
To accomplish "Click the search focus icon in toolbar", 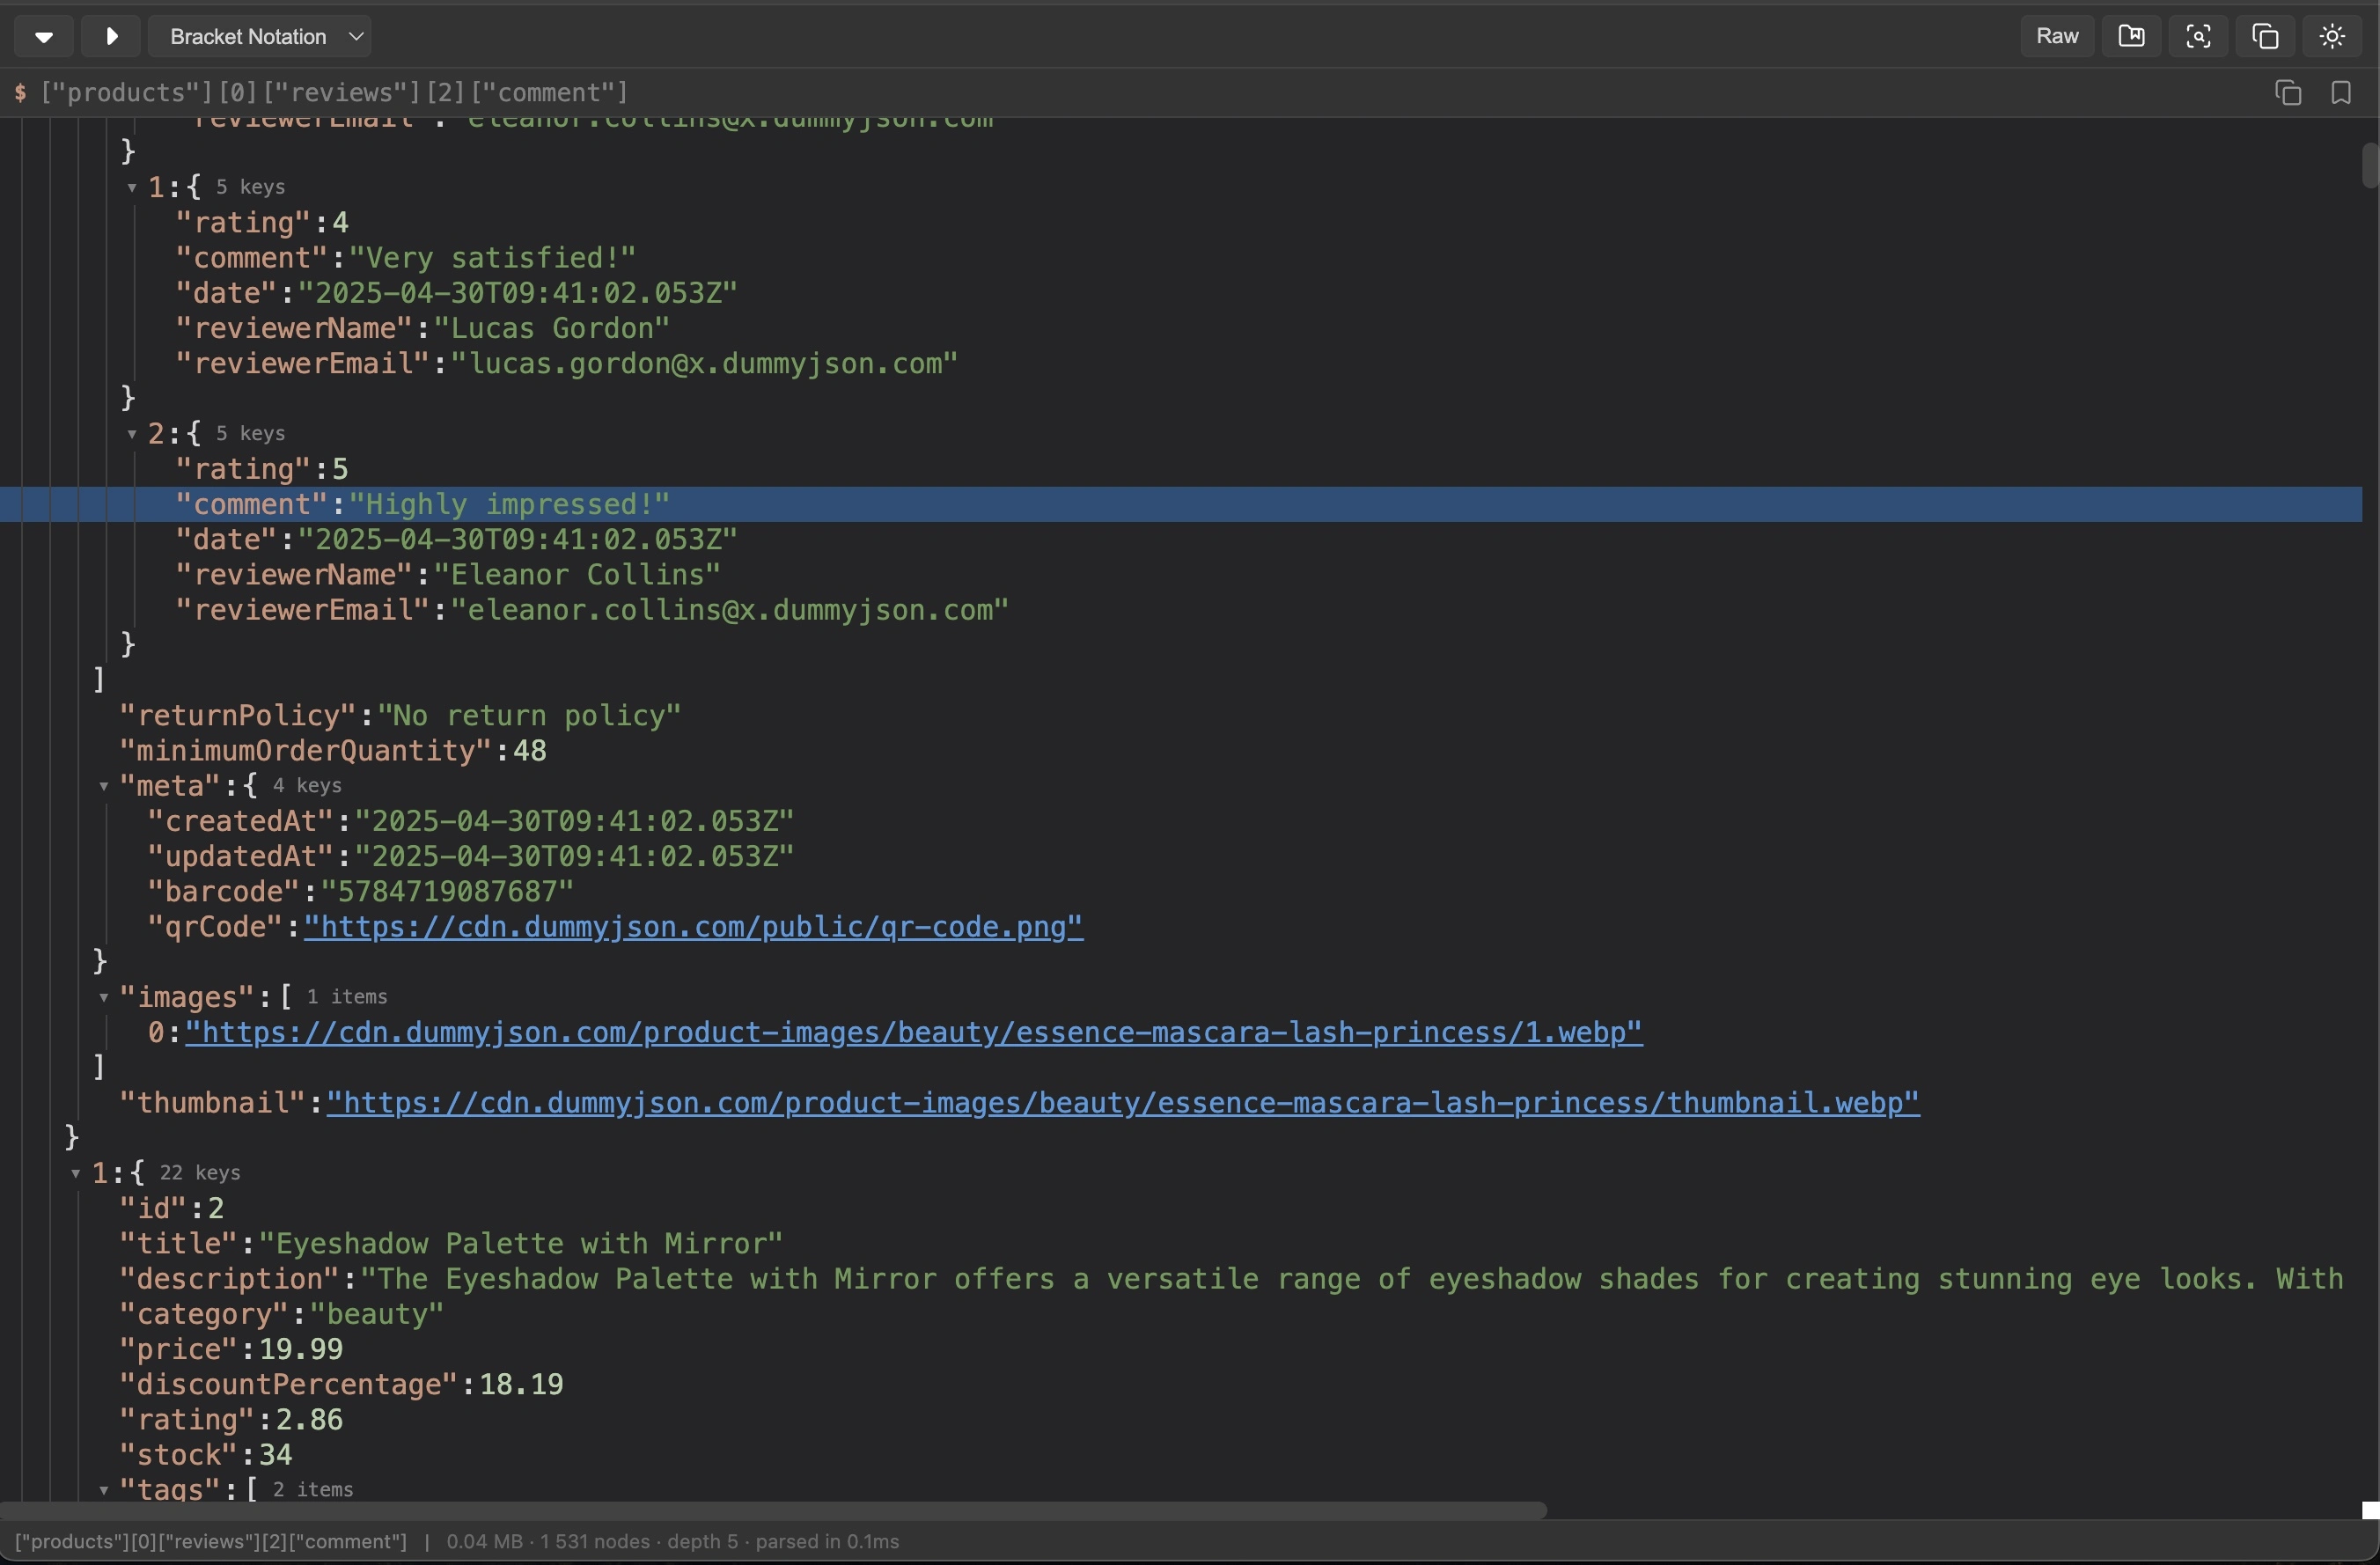I will click(2198, 37).
